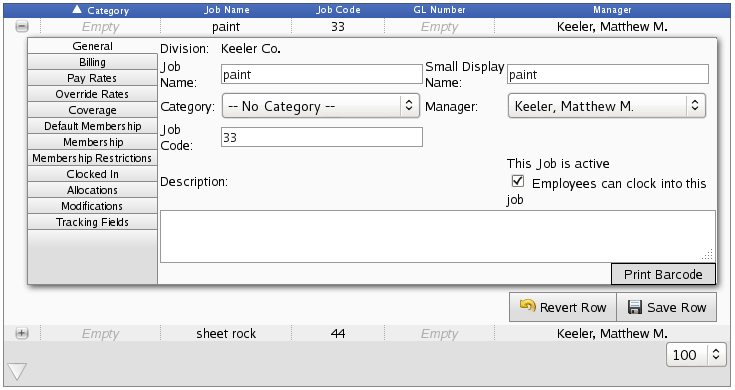The height and width of the screenshot is (390, 735).
Task: Toggle Employees can clock into this job
Action: [x=518, y=181]
